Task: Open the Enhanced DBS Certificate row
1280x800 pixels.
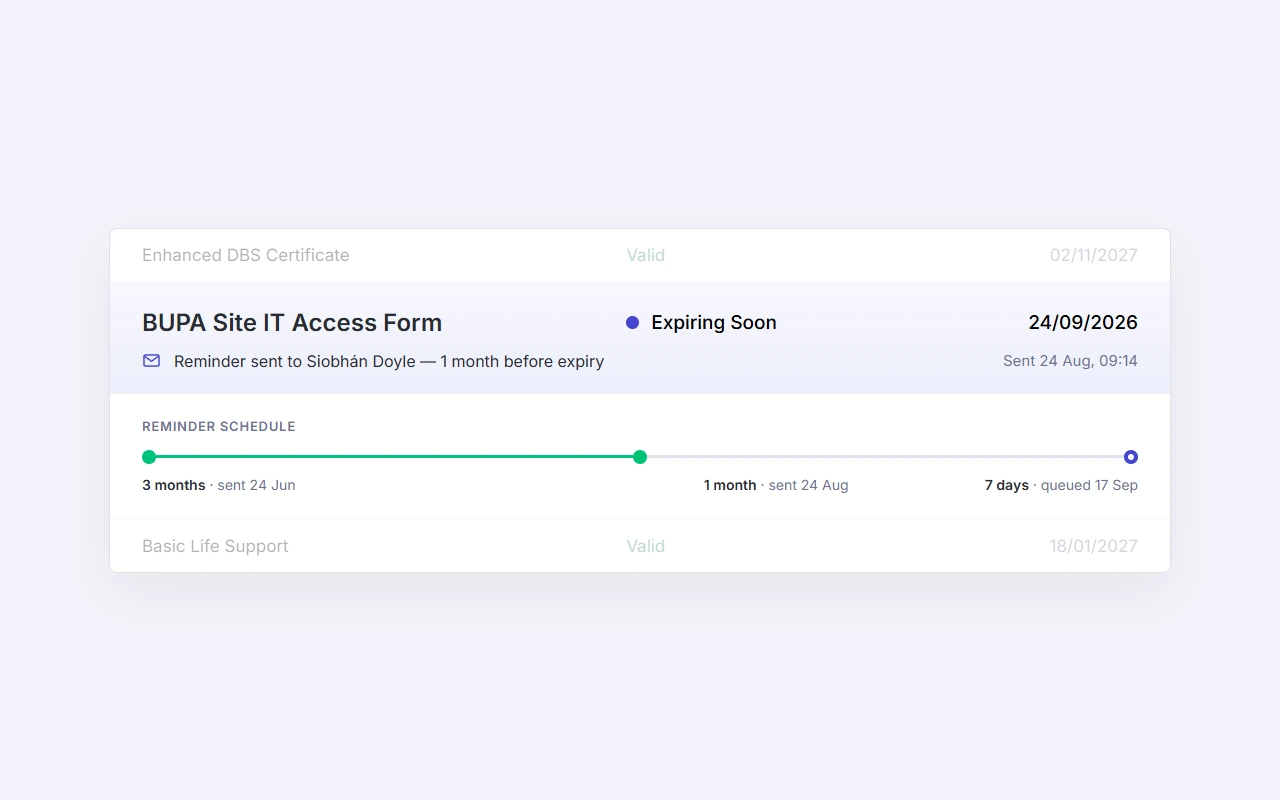Action: point(640,255)
